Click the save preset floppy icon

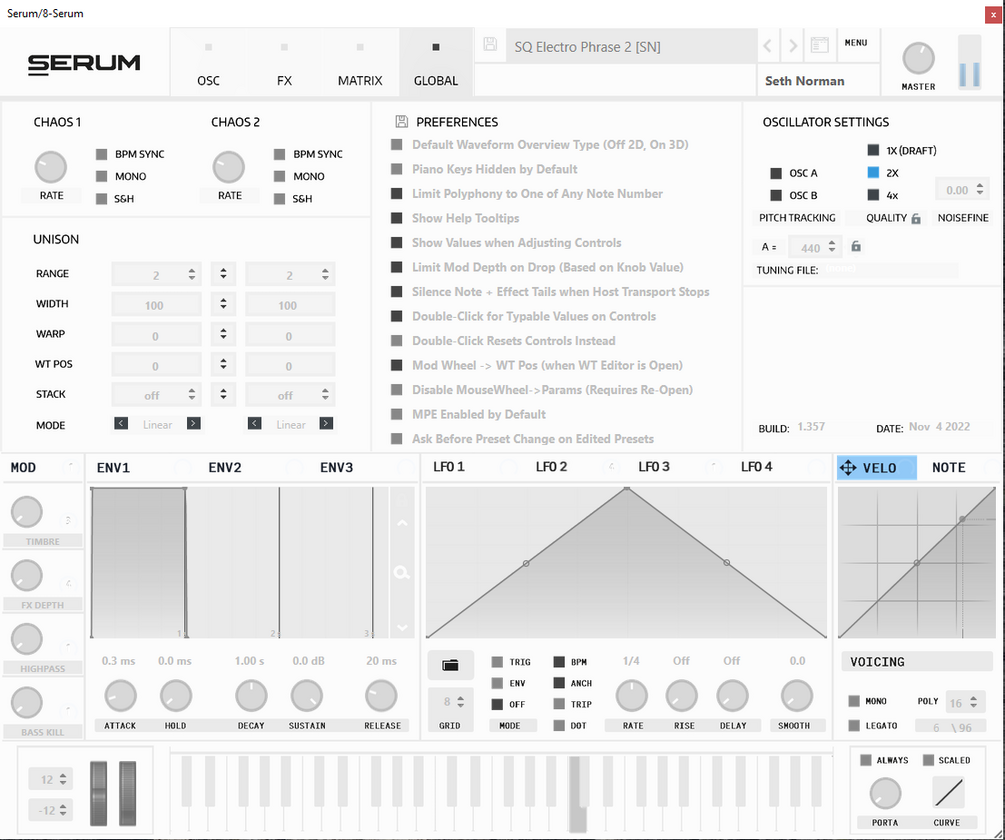tap(490, 44)
